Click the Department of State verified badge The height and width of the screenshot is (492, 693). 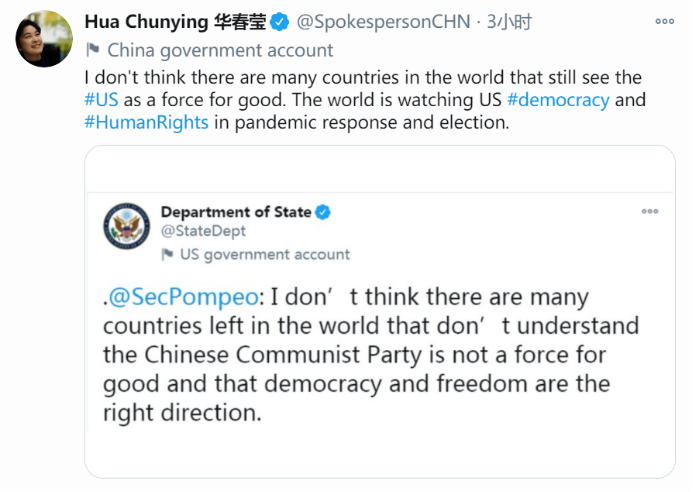pyautogui.click(x=323, y=212)
